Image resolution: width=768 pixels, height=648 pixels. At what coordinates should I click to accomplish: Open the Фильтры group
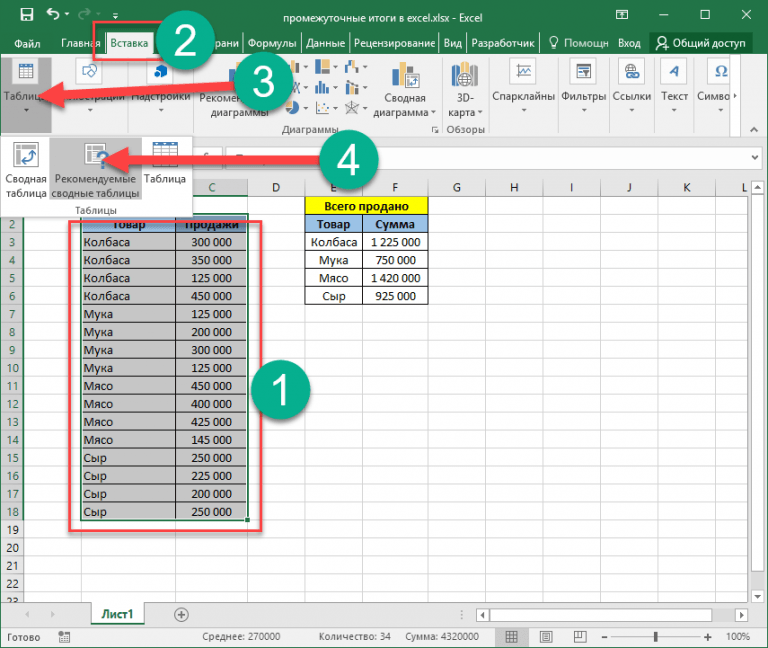[583, 88]
